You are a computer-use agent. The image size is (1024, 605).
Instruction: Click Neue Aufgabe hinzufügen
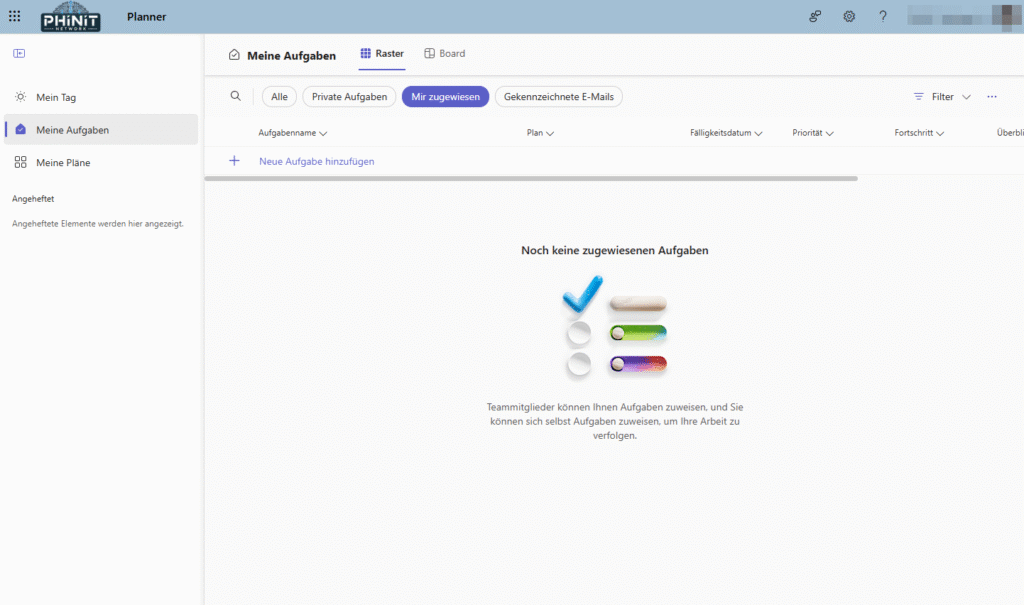[x=315, y=161]
